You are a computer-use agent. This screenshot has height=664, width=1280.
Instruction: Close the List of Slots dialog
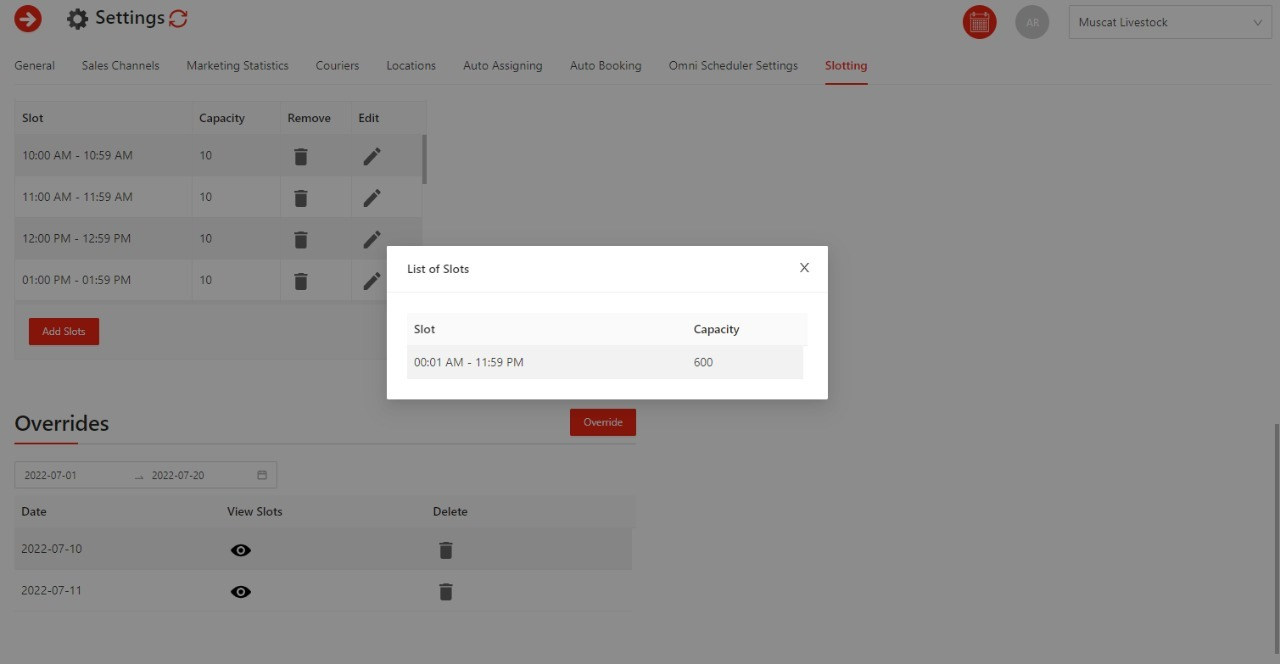[804, 268]
